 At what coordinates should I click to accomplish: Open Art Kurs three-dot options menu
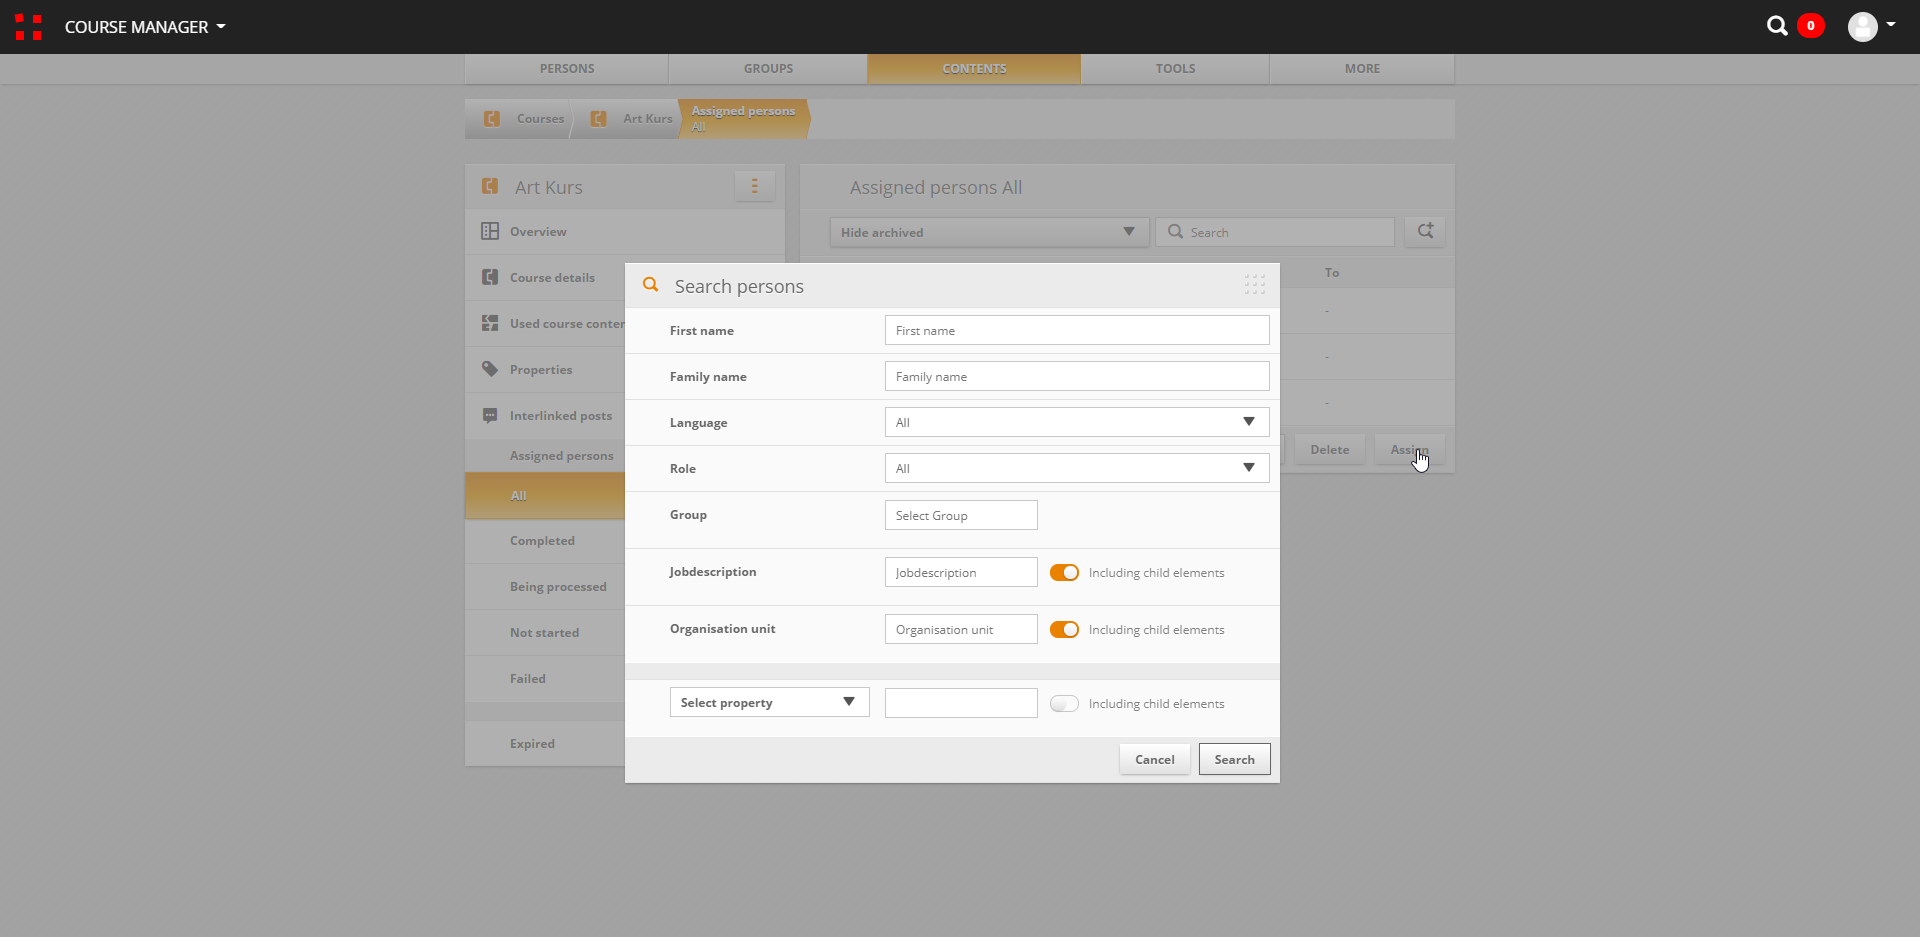click(754, 186)
